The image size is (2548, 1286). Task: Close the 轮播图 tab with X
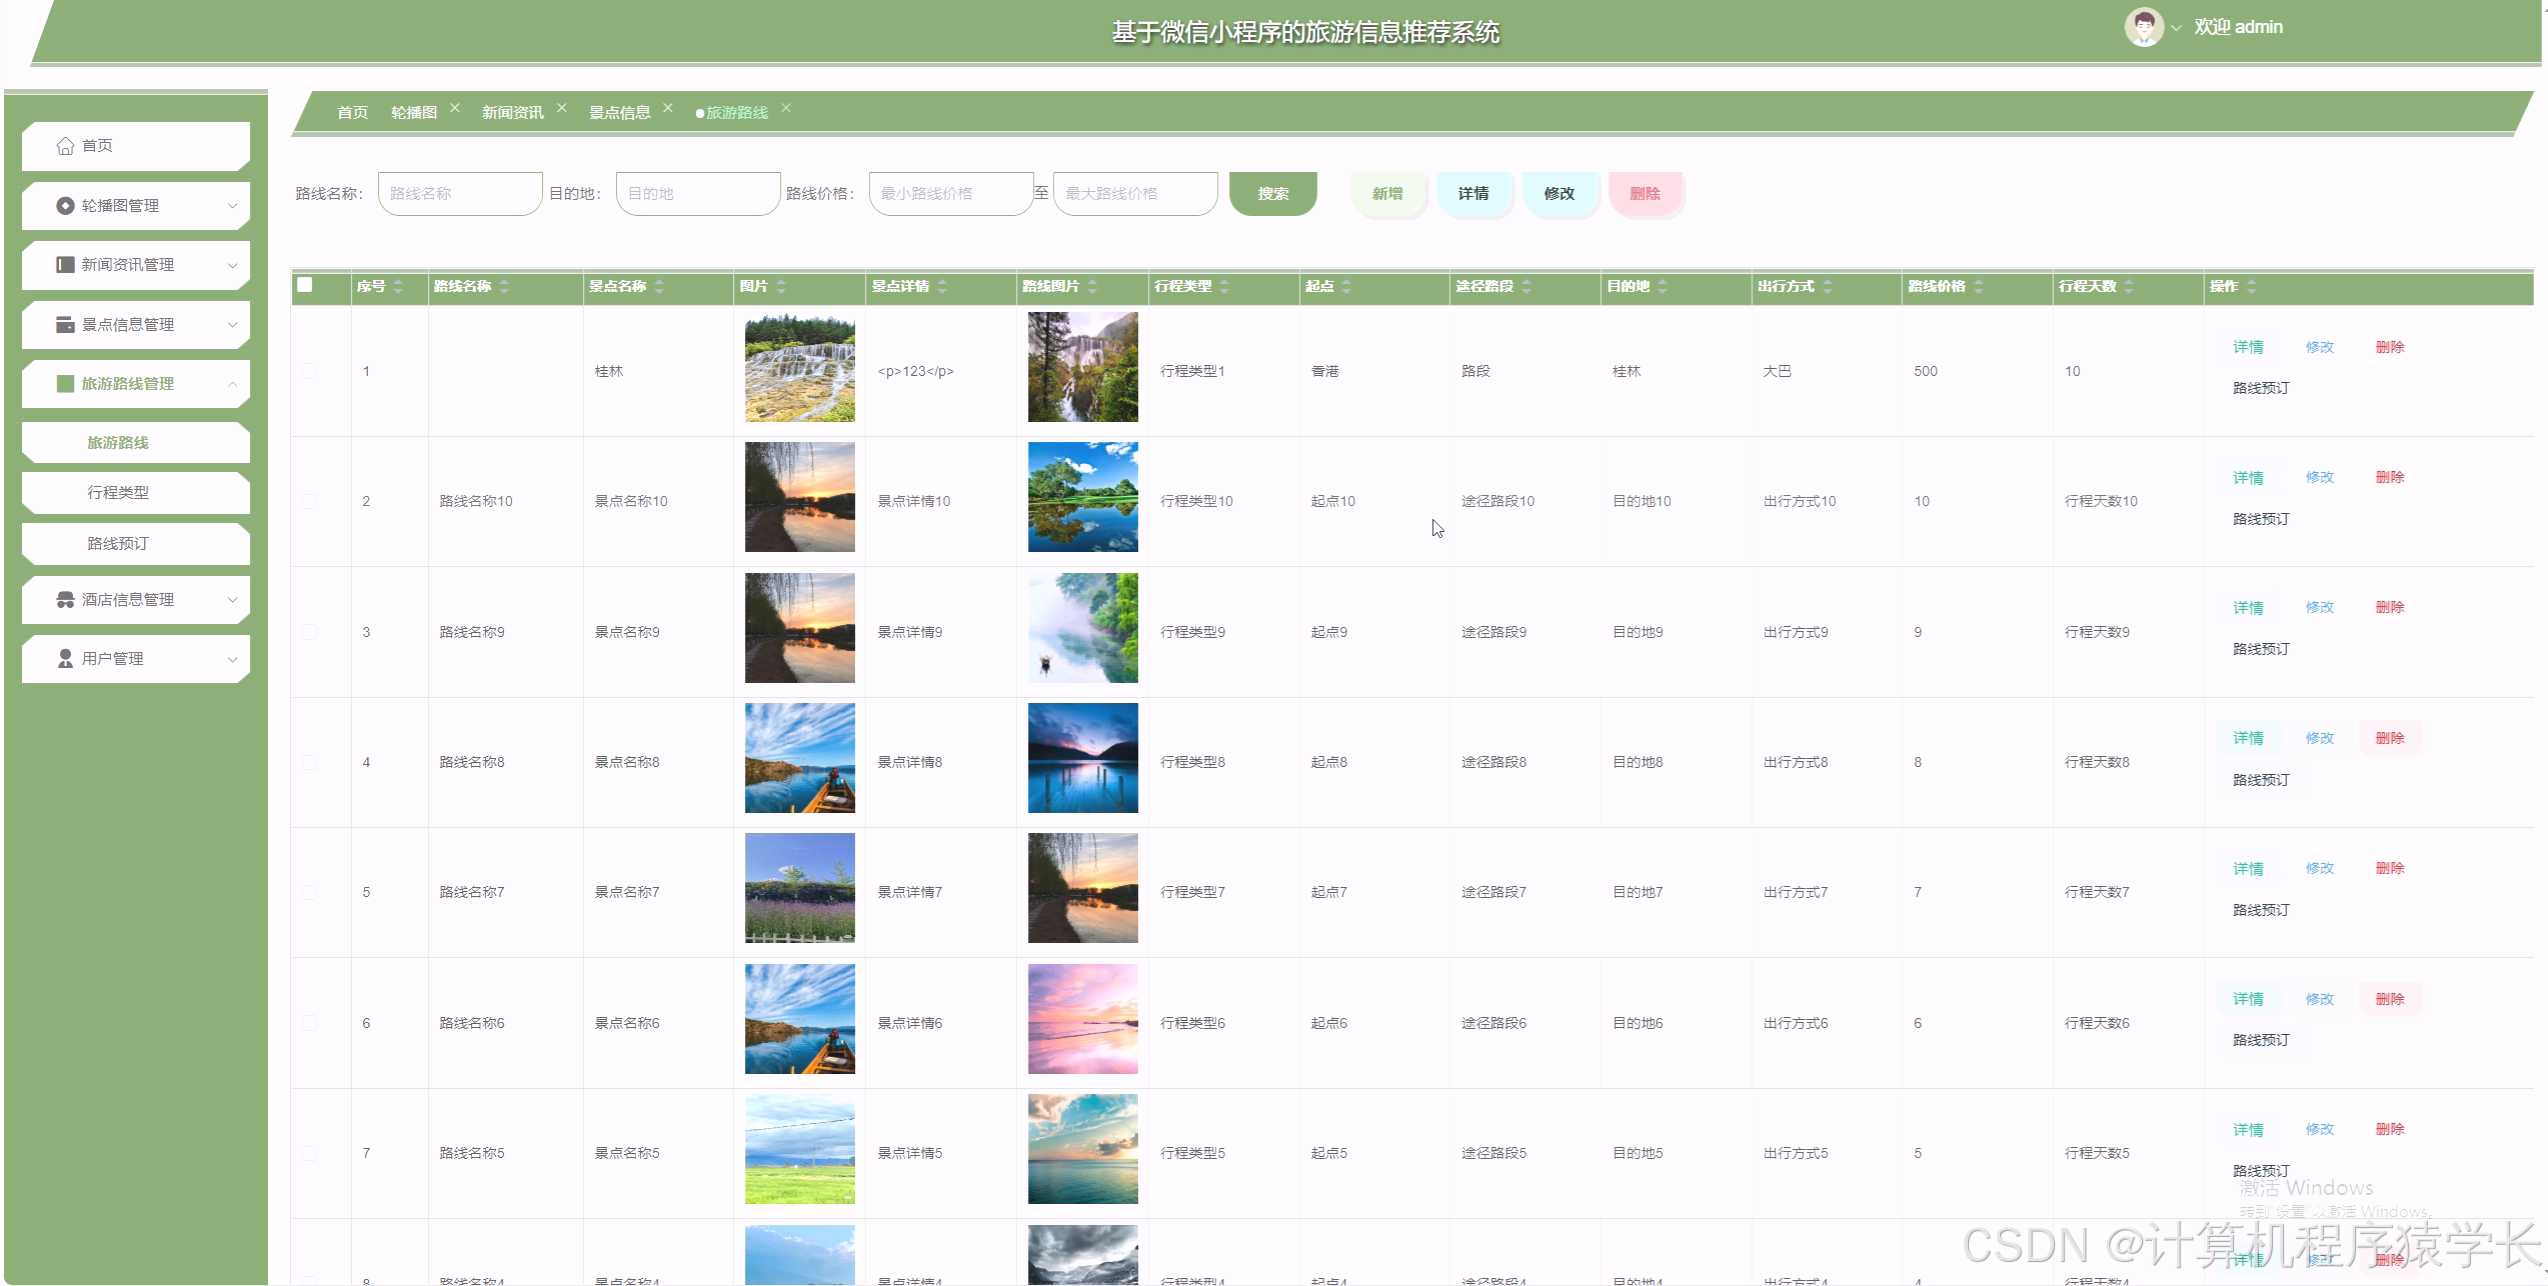(x=455, y=108)
